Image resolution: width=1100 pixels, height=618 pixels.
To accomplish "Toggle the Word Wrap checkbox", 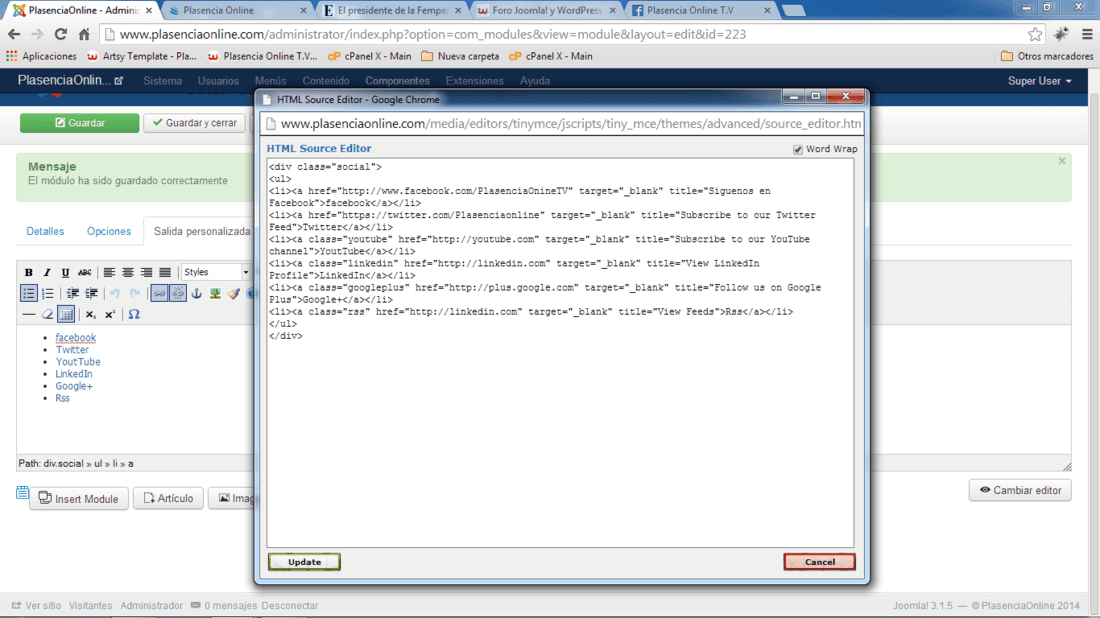I will click(x=798, y=149).
